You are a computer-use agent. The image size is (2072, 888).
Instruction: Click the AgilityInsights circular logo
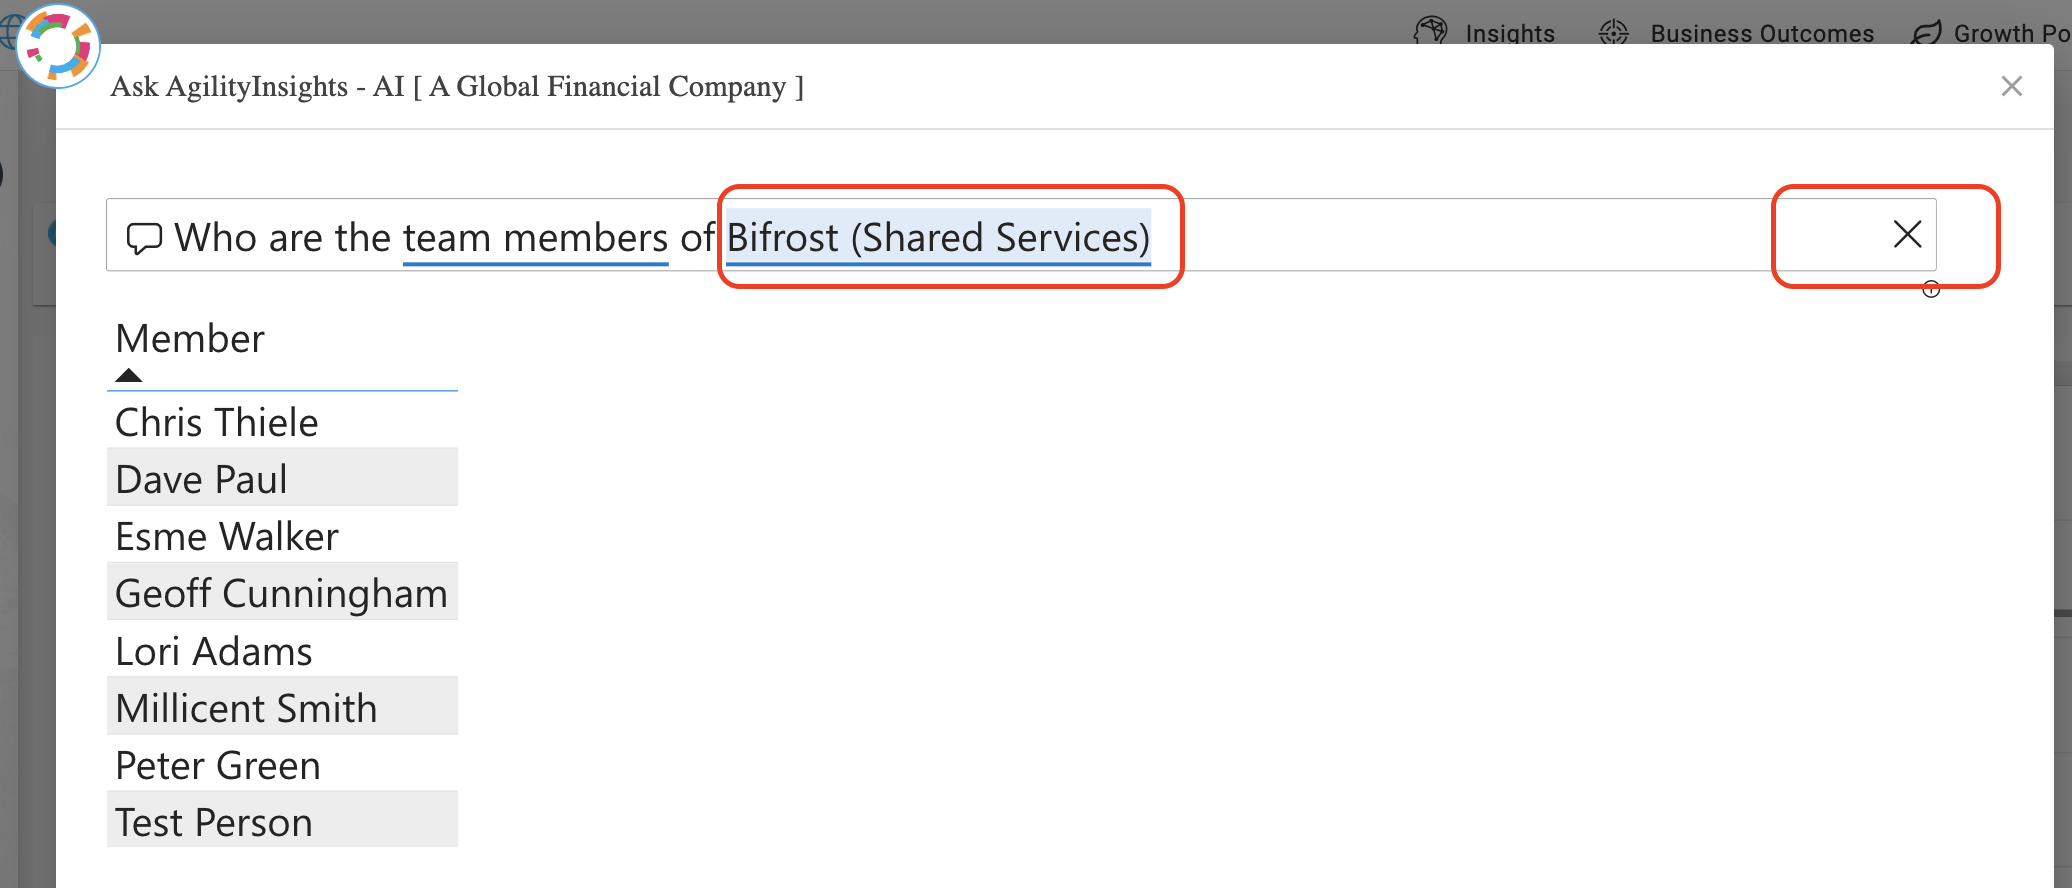click(x=58, y=46)
